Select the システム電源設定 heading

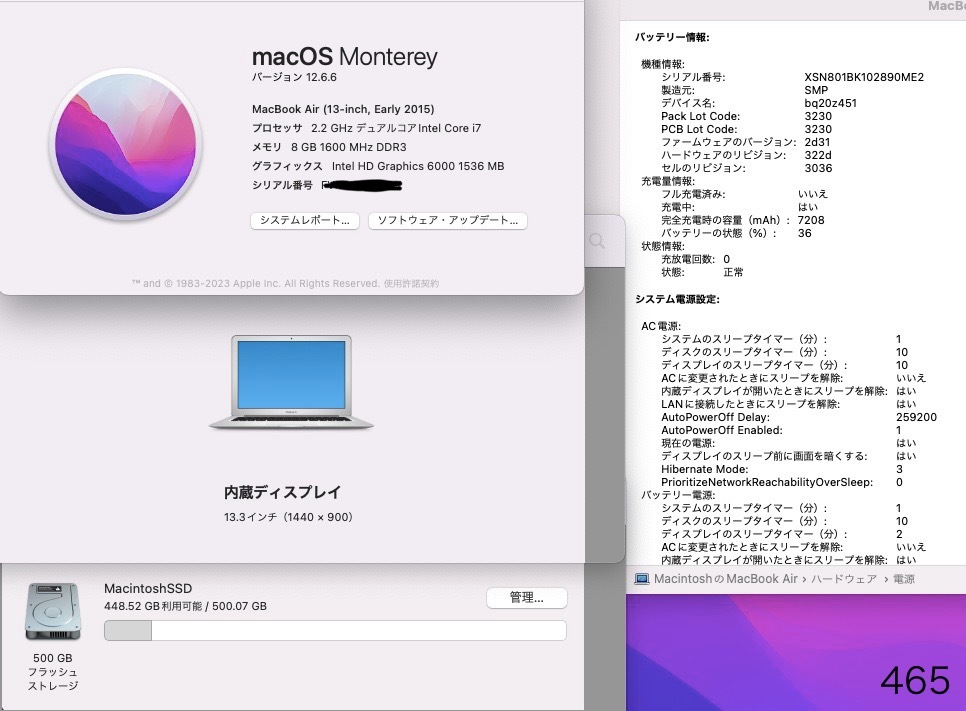click(x=677, y=299)
